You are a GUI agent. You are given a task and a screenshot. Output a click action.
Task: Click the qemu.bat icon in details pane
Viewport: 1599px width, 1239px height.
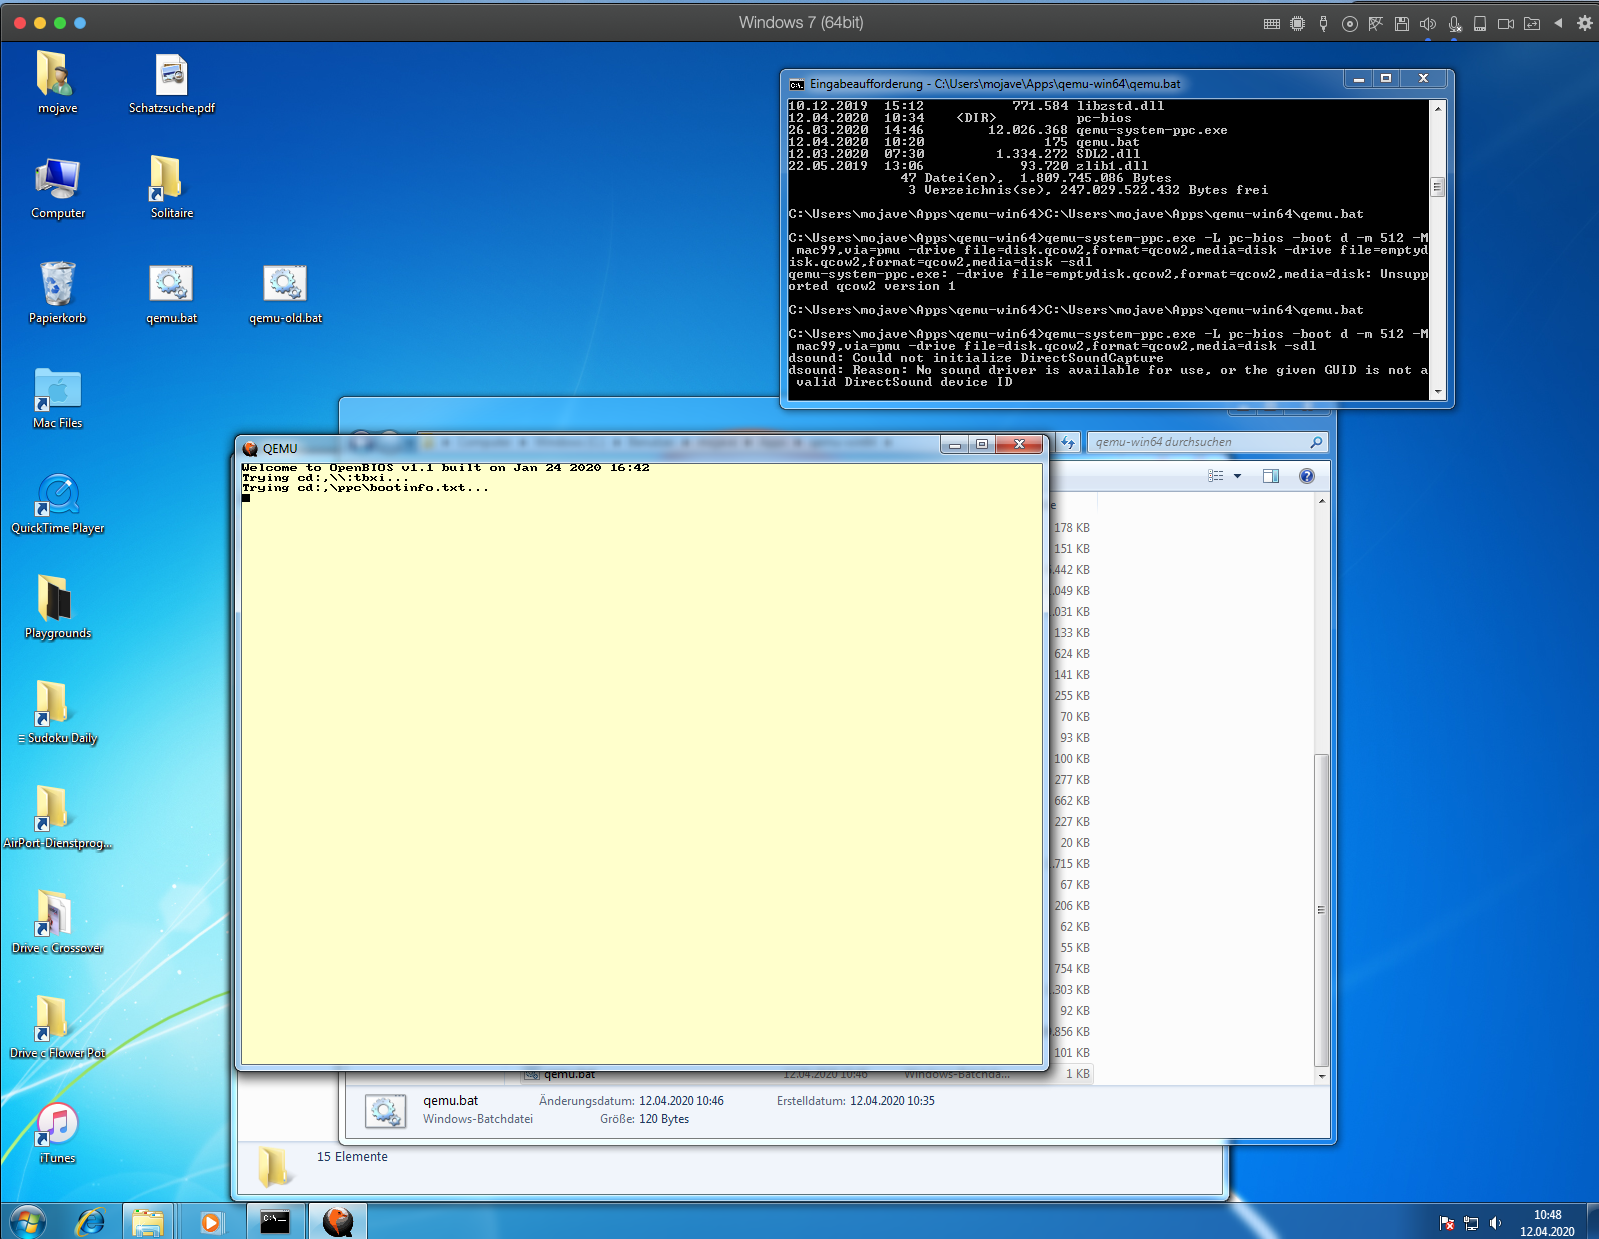385,1111
